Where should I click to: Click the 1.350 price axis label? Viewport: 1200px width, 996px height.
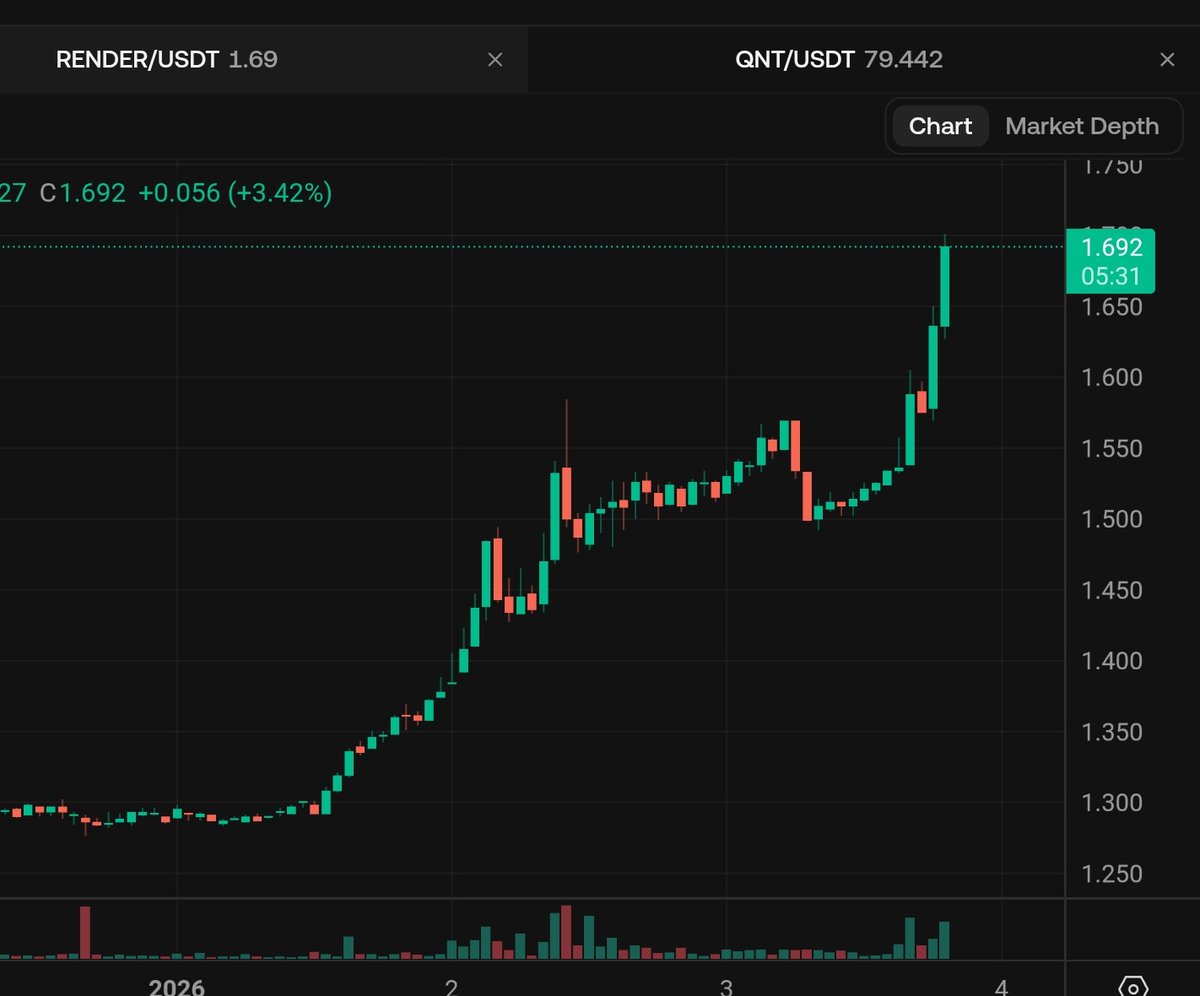[1112, 732]
